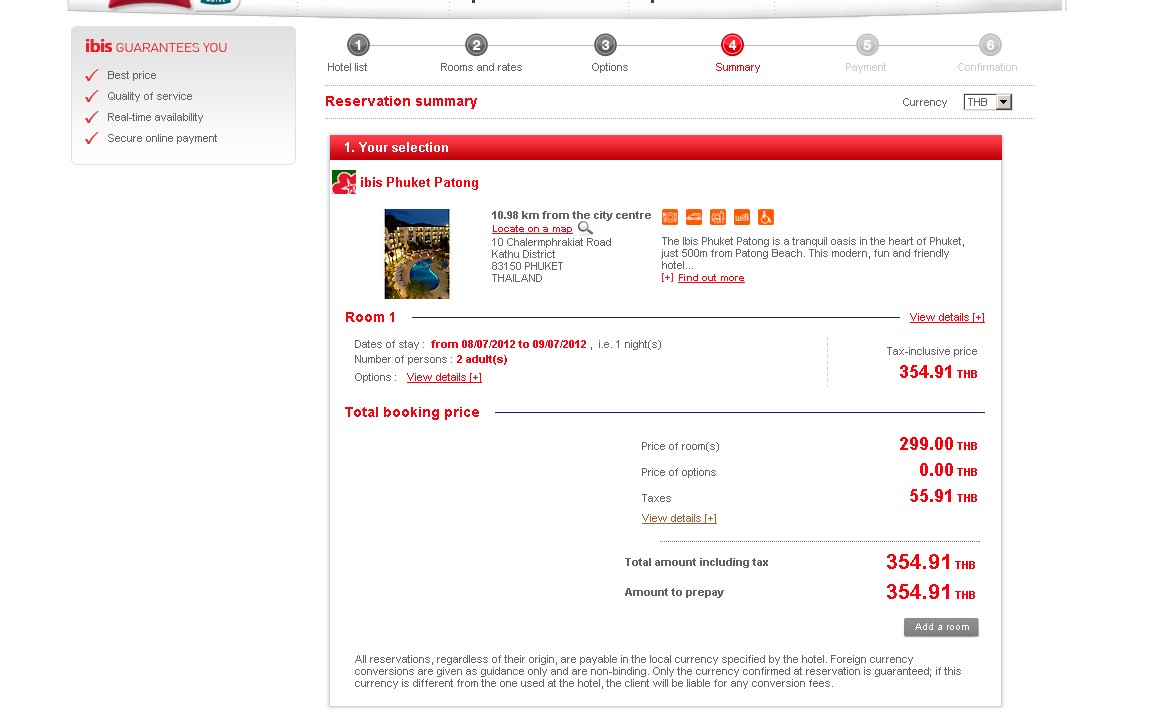Image resolution: width=1156 pixels, height=709 pixels.
Task: Click the 'THAILAND' address line
Action: [x=517, y=278]
